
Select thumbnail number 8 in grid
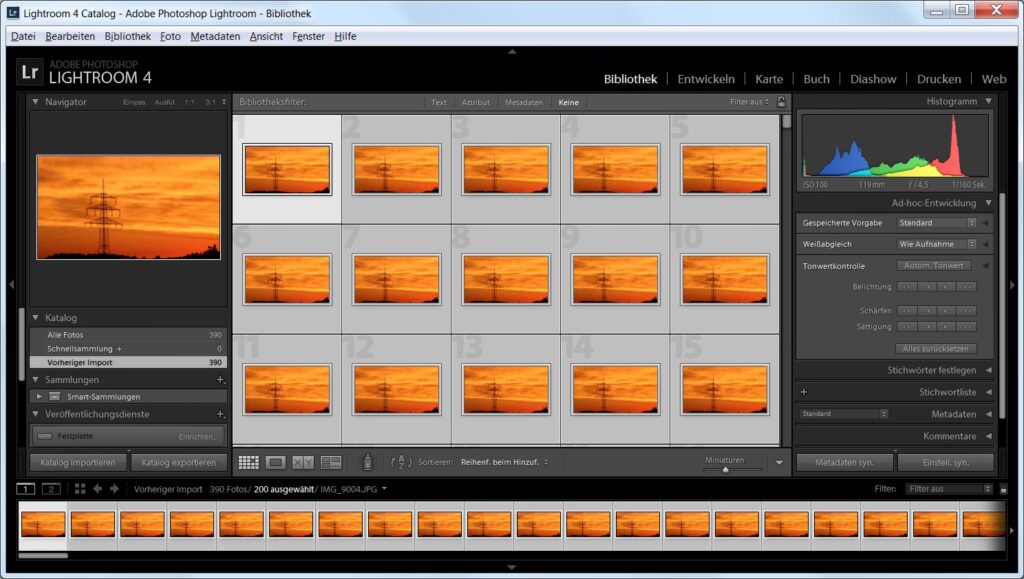(505, 280)
